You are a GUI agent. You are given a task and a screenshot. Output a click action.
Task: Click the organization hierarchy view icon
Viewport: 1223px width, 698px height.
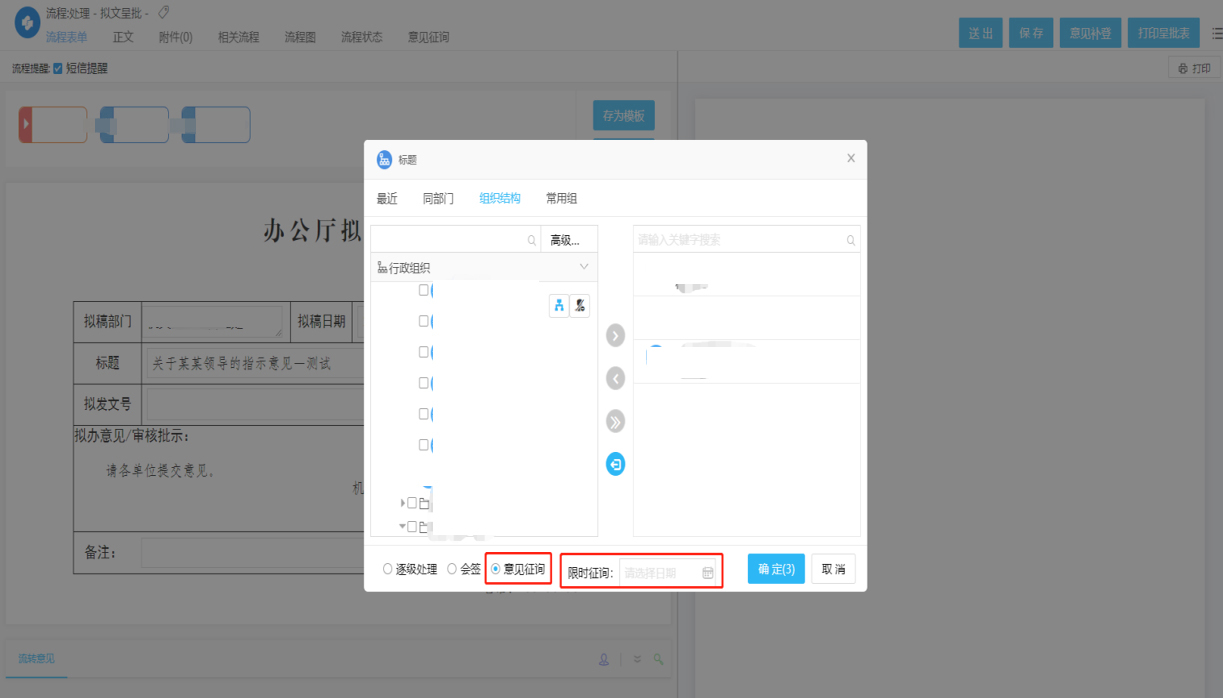[559, 306]
